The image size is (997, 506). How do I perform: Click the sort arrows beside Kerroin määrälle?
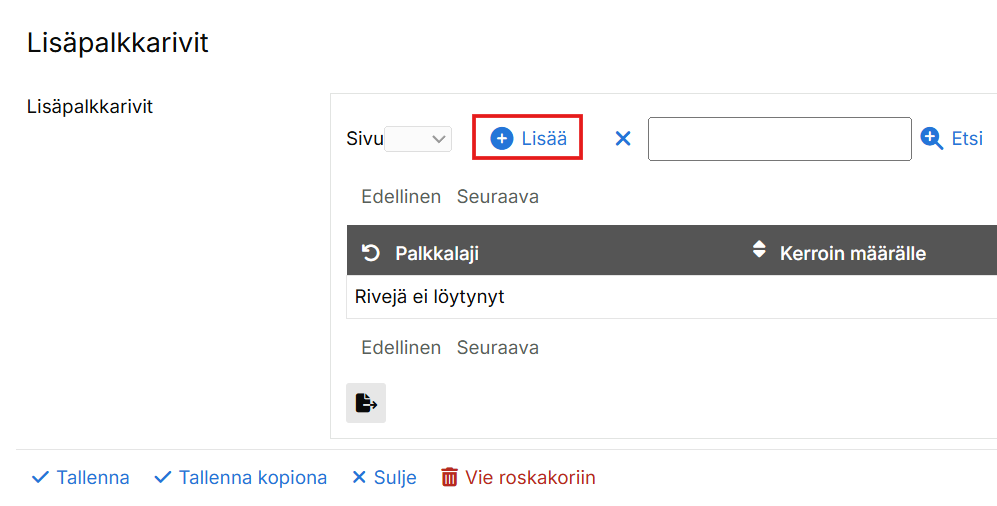(x=759, y=251)
